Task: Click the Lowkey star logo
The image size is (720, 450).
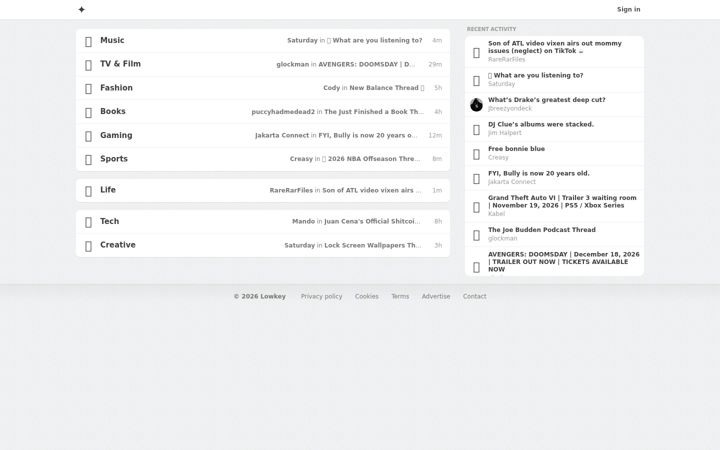Action: 81,9
